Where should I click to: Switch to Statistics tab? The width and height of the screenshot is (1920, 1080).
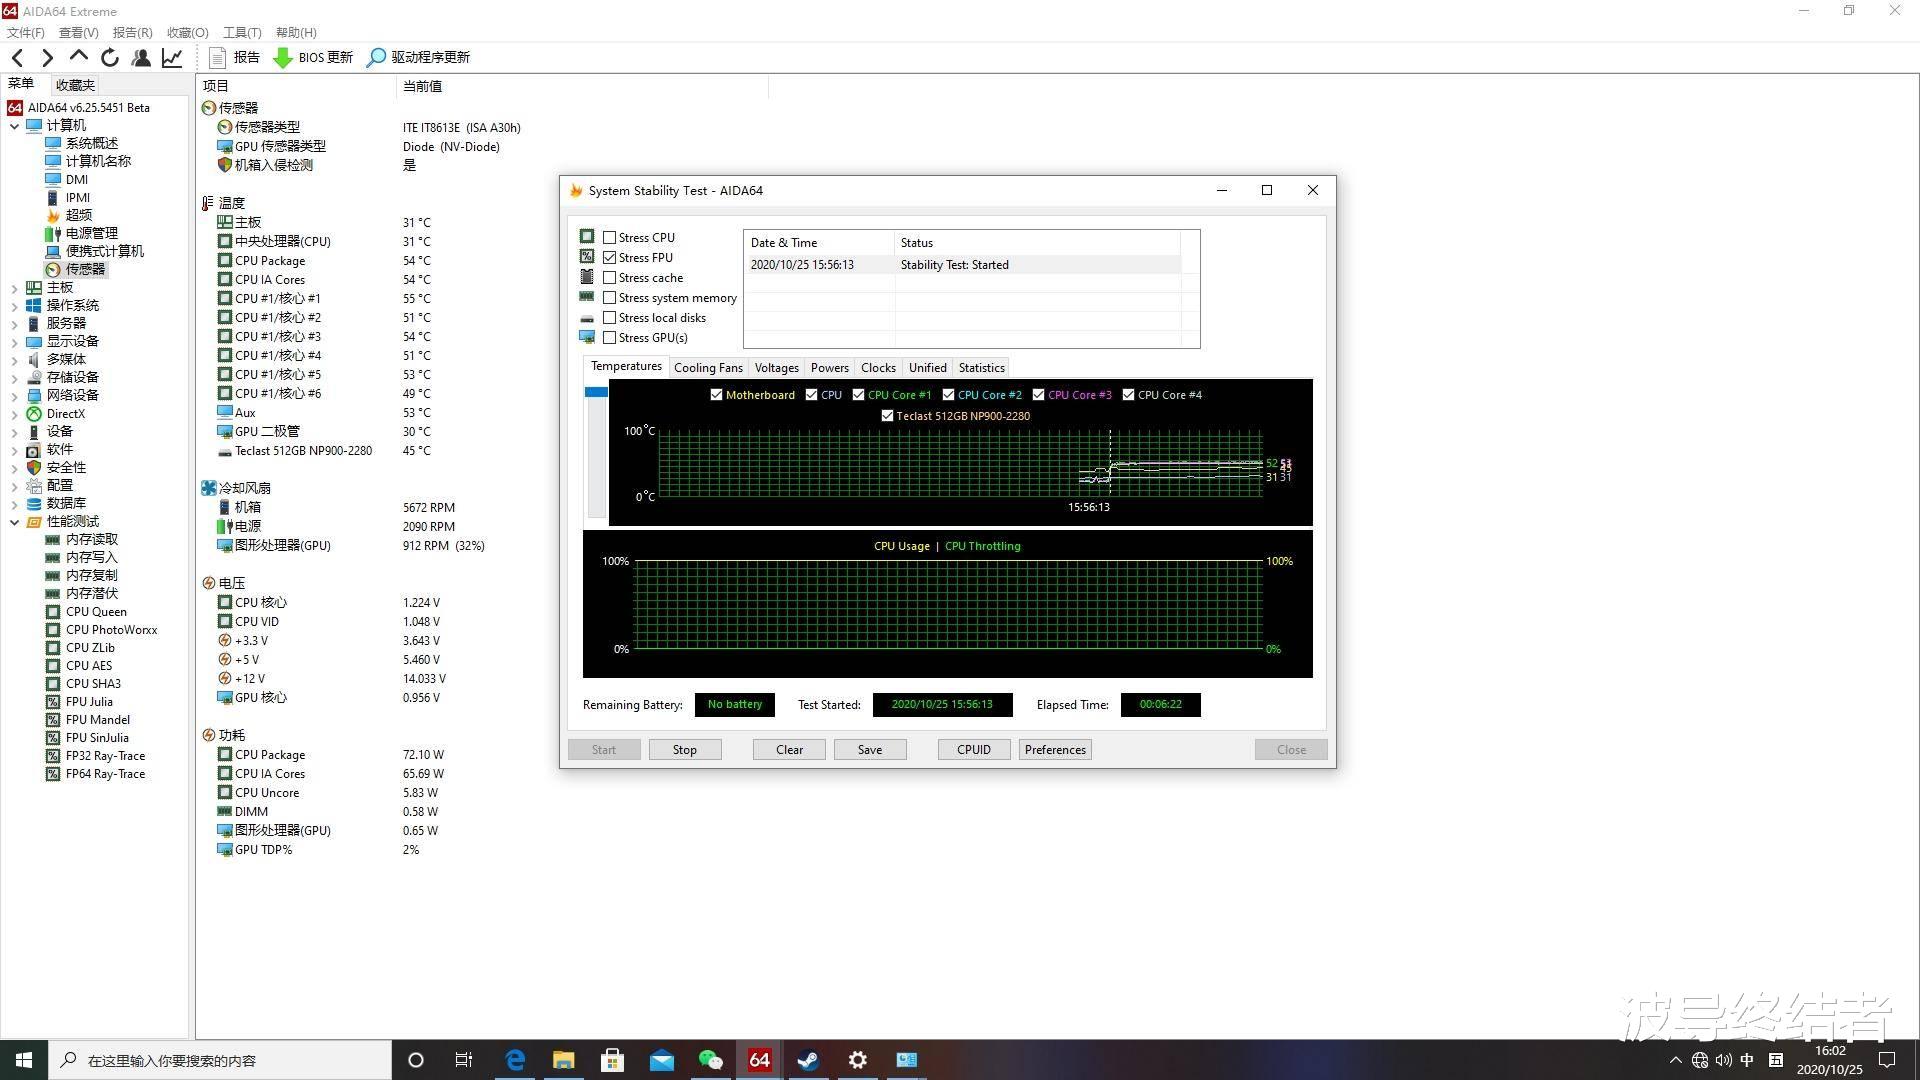pos(981,368)
